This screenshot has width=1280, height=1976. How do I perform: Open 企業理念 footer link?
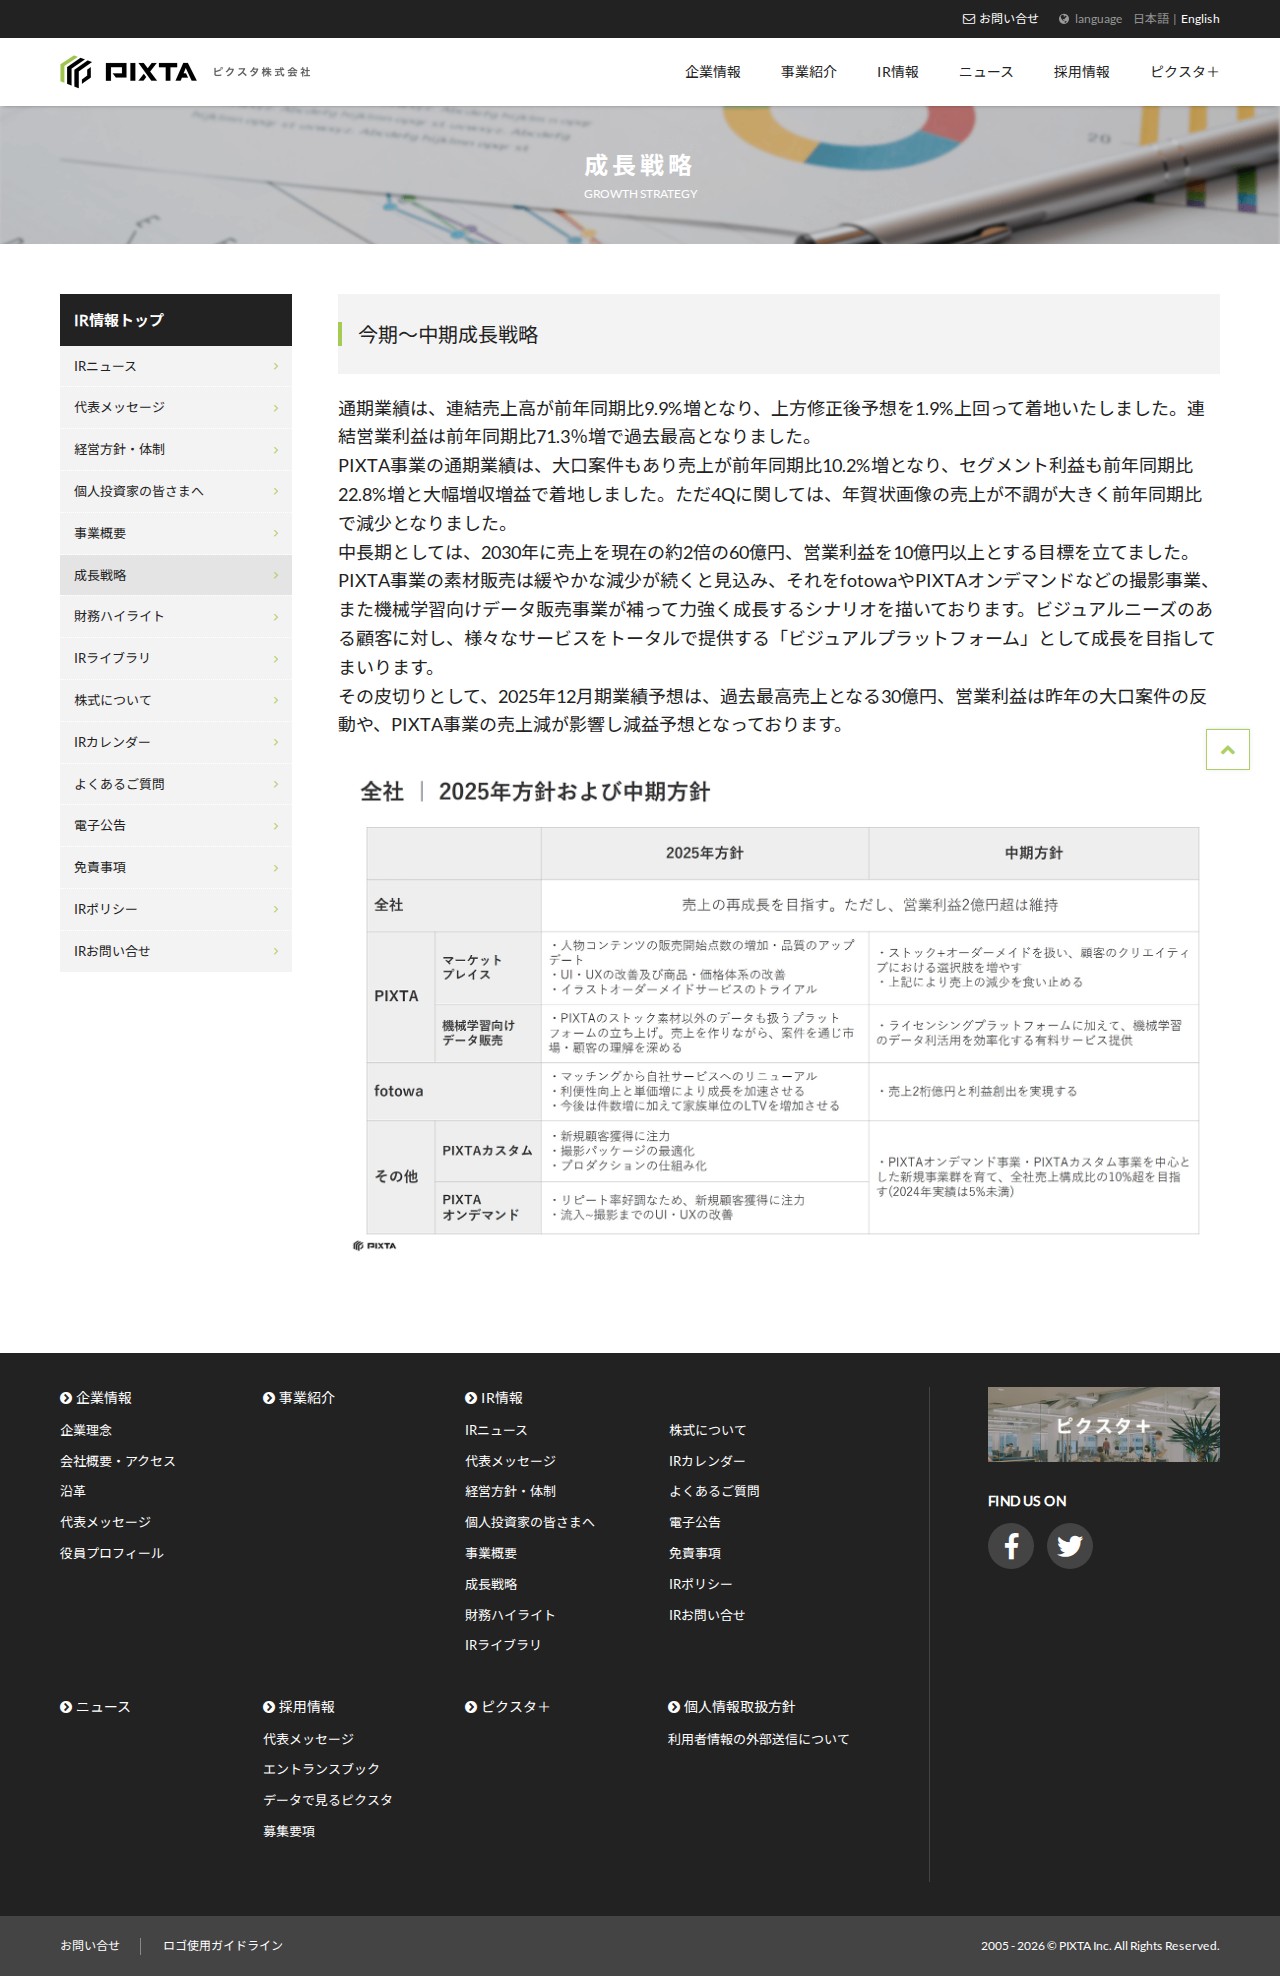click(x=86, y=1431)
